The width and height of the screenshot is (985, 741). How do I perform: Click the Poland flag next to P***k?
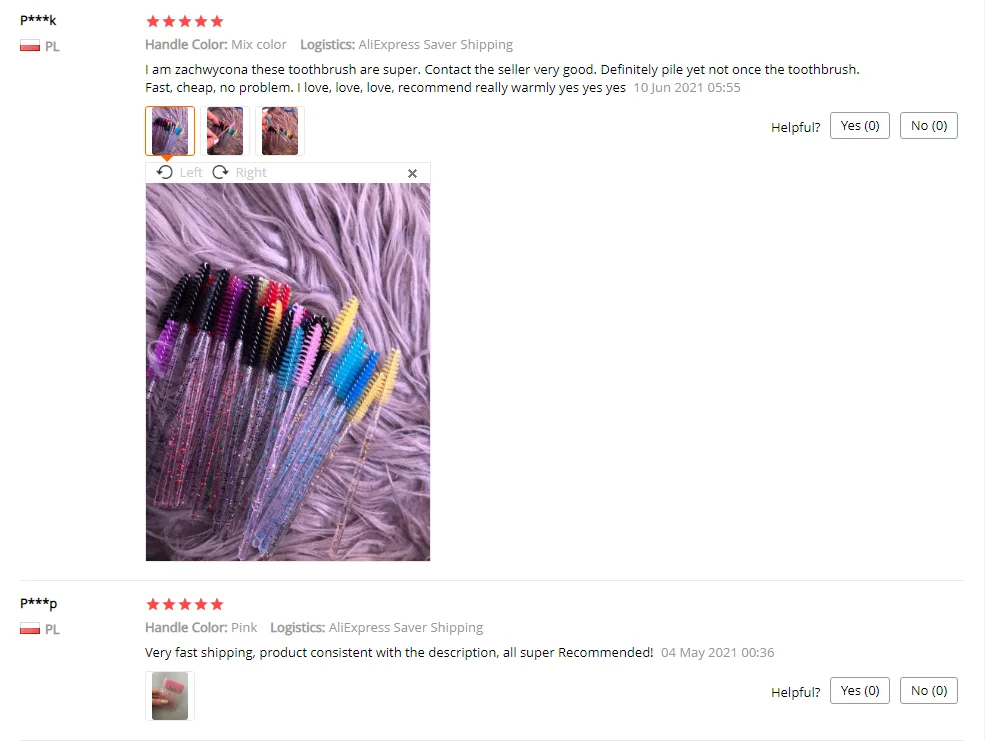point(30,46)
